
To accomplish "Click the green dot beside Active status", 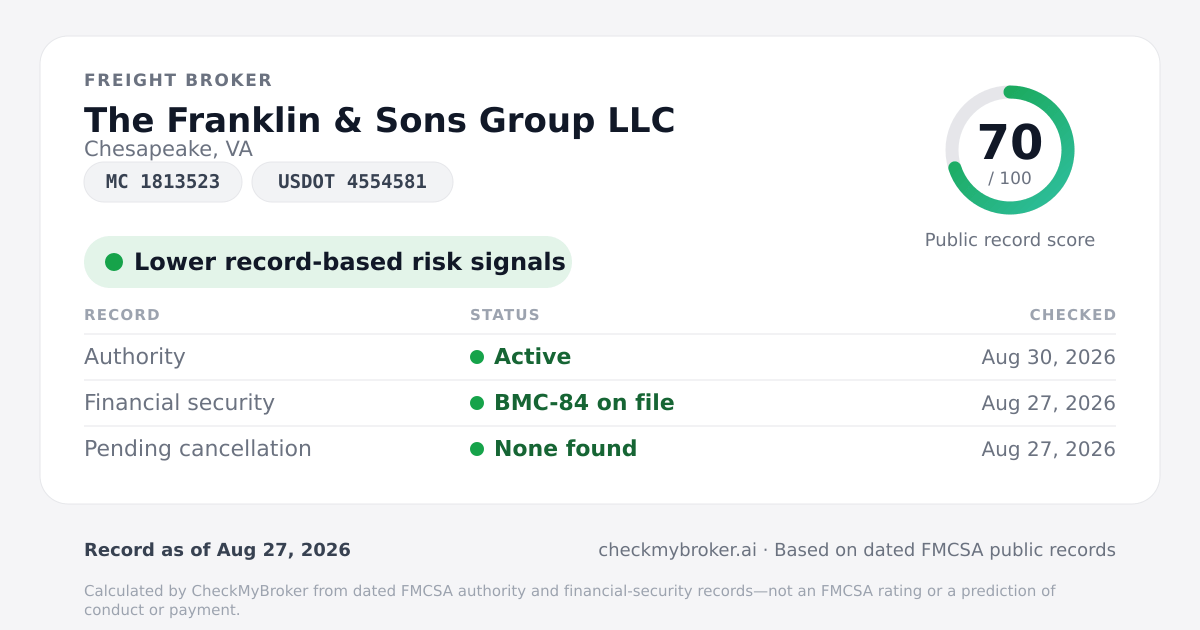I will coord(477,357).
